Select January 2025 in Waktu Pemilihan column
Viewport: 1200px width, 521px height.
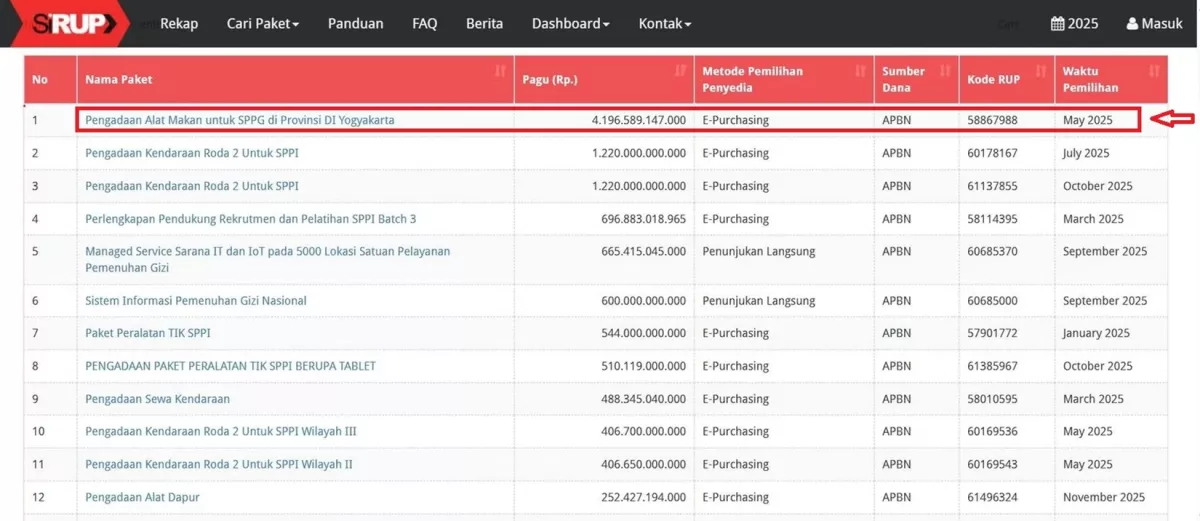tap(1096, 333)
